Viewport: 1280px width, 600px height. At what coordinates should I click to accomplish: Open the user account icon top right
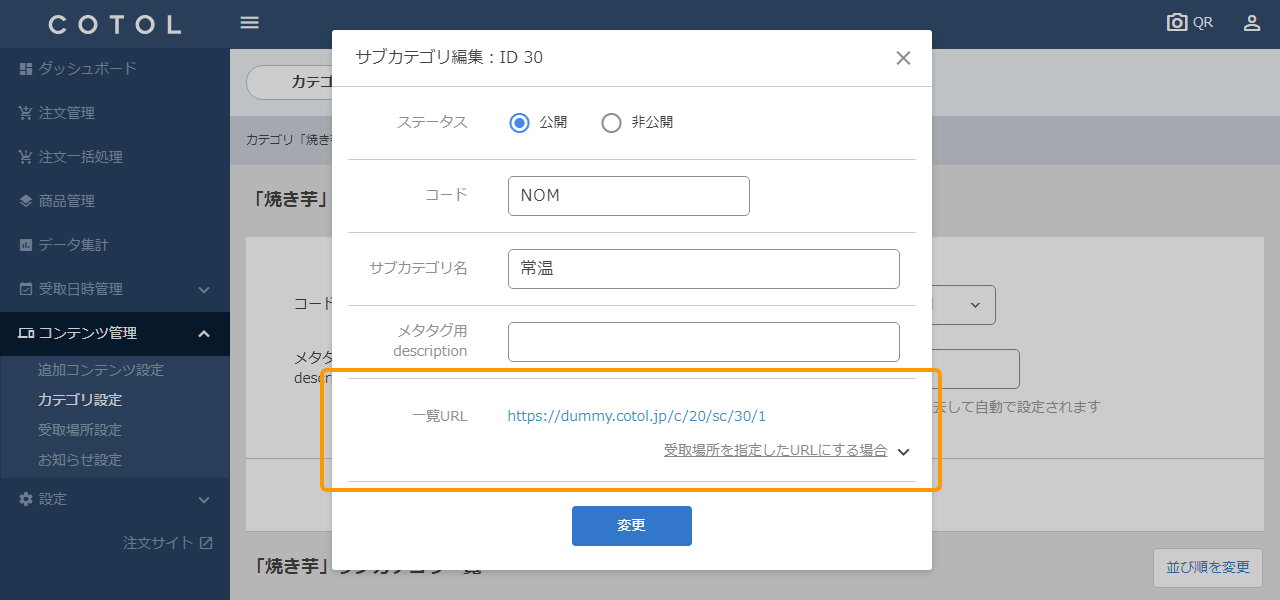(1251, 21)
